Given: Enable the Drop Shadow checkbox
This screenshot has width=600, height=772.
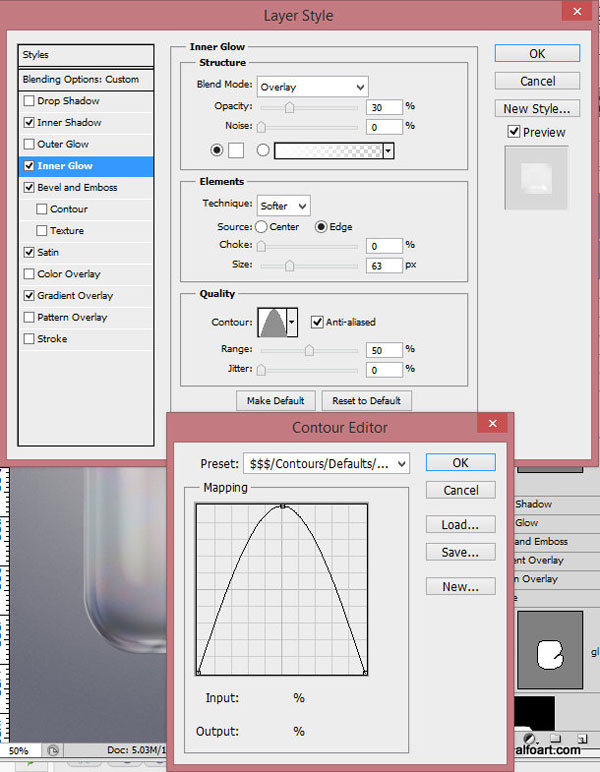Looking at the screenshot, I should [x=29, y=101].
